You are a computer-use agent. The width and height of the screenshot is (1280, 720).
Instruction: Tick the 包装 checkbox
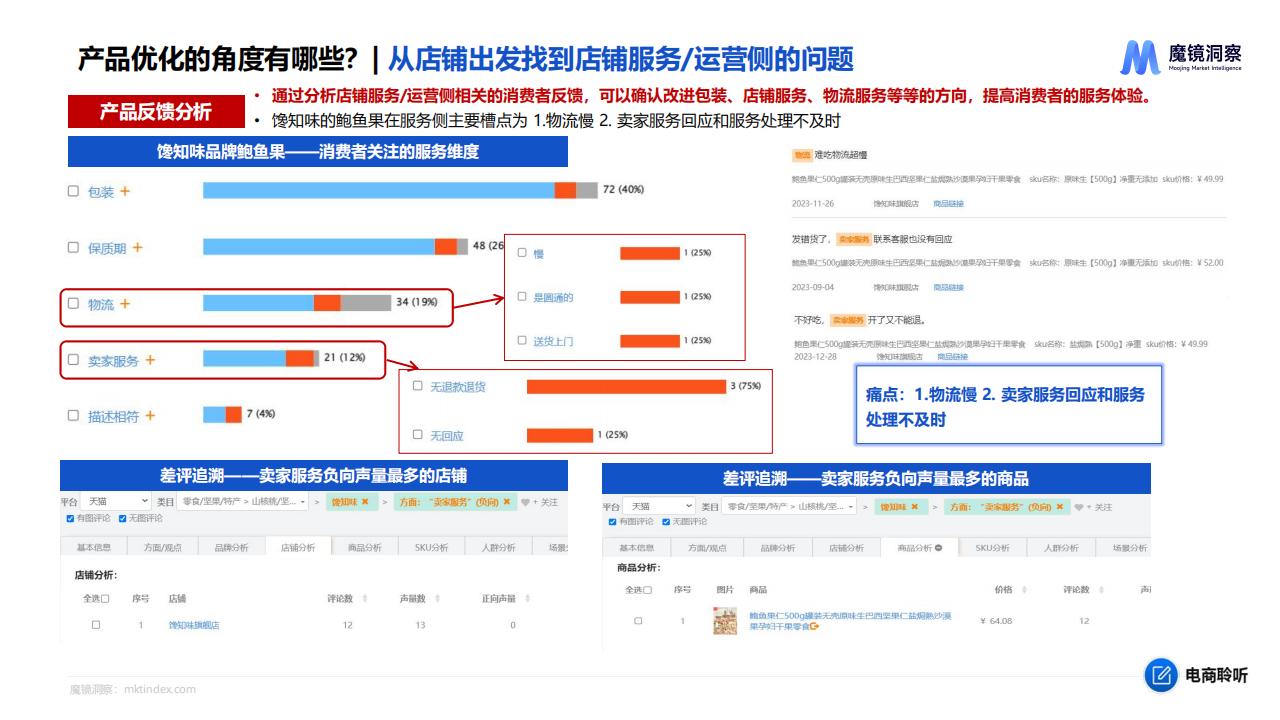(73, 191)
